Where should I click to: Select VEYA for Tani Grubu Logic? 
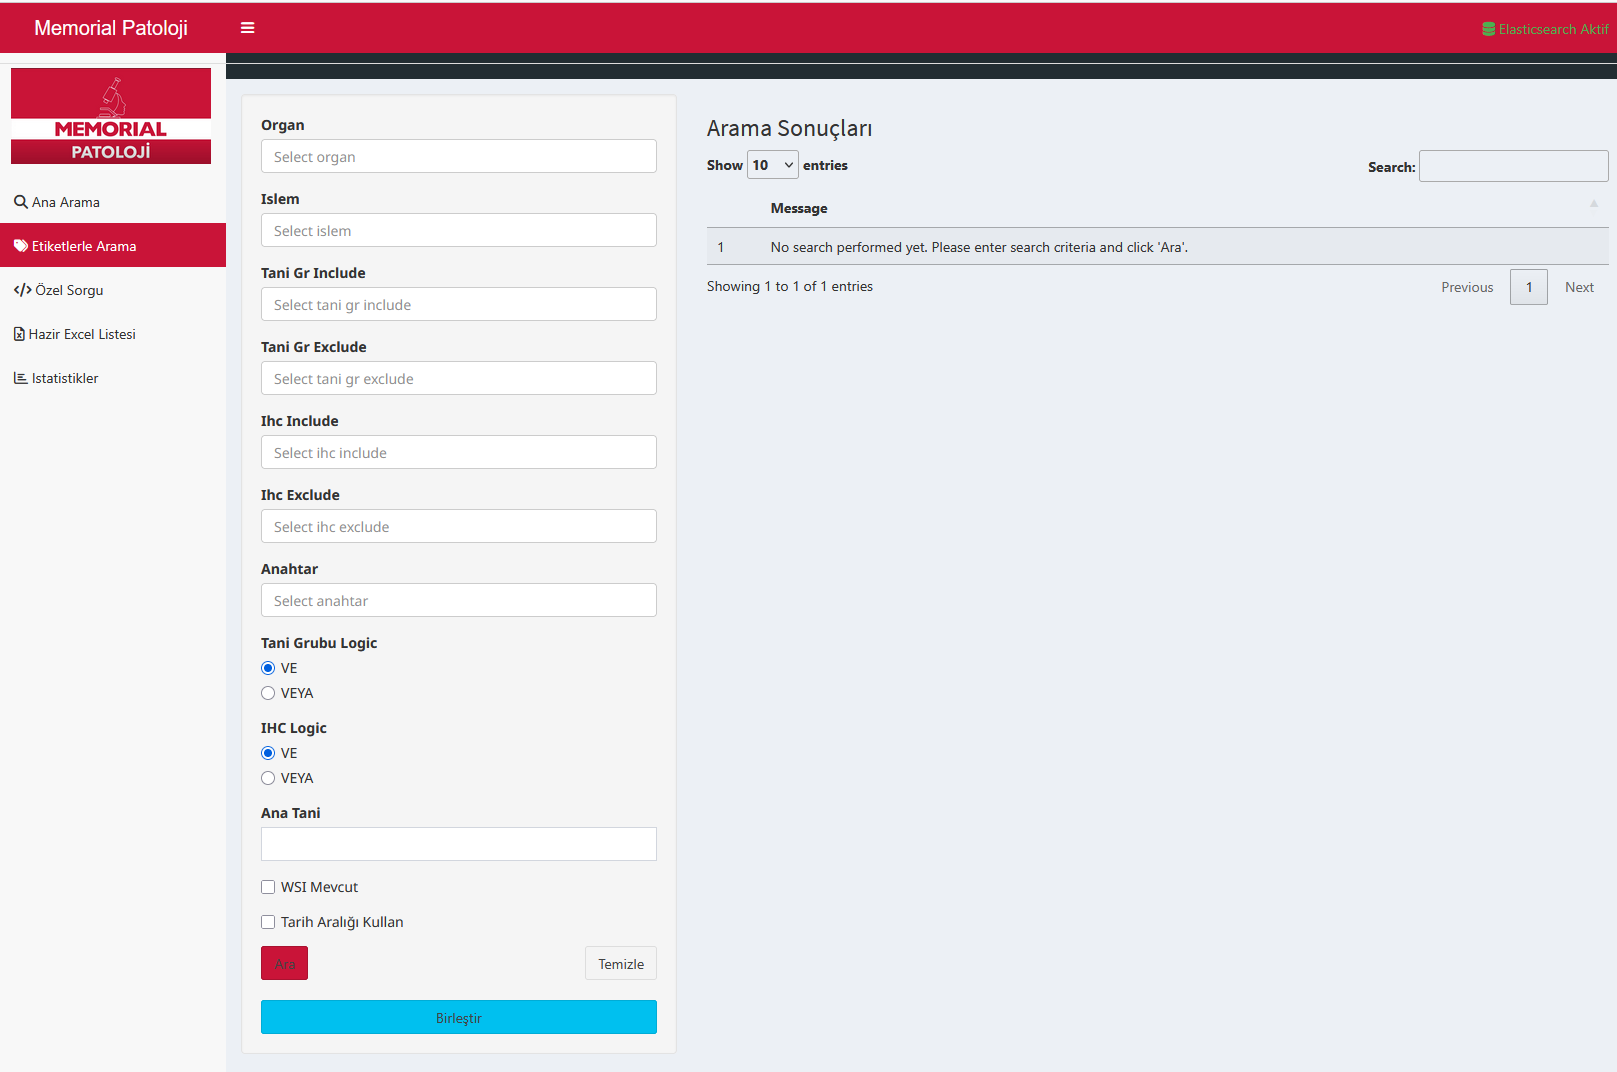pyautogui.click(x=268, y=693)
